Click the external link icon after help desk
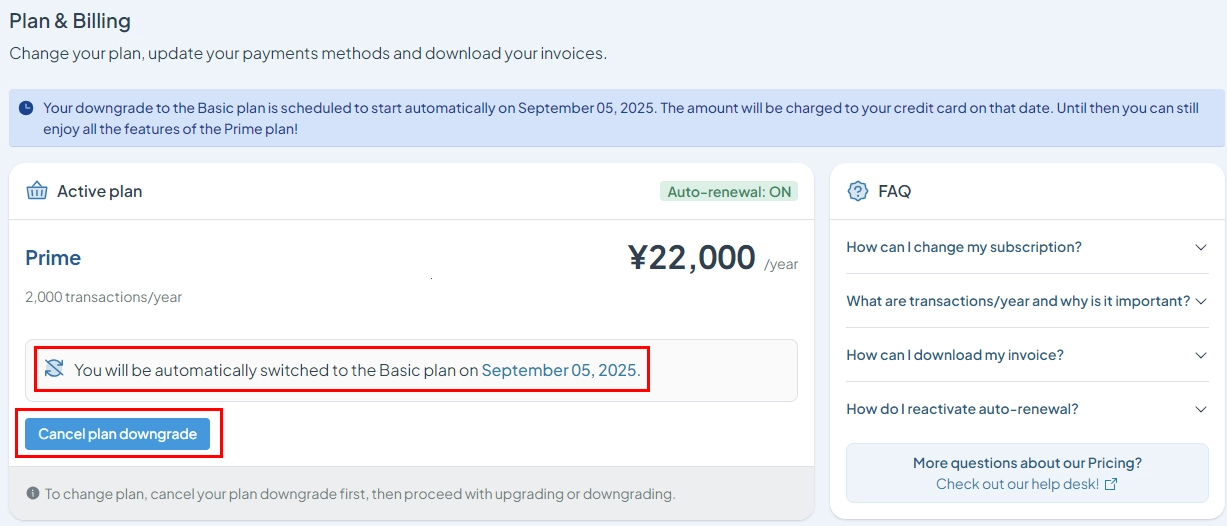Screen dimensions: 1227x526 [1110, 484]
